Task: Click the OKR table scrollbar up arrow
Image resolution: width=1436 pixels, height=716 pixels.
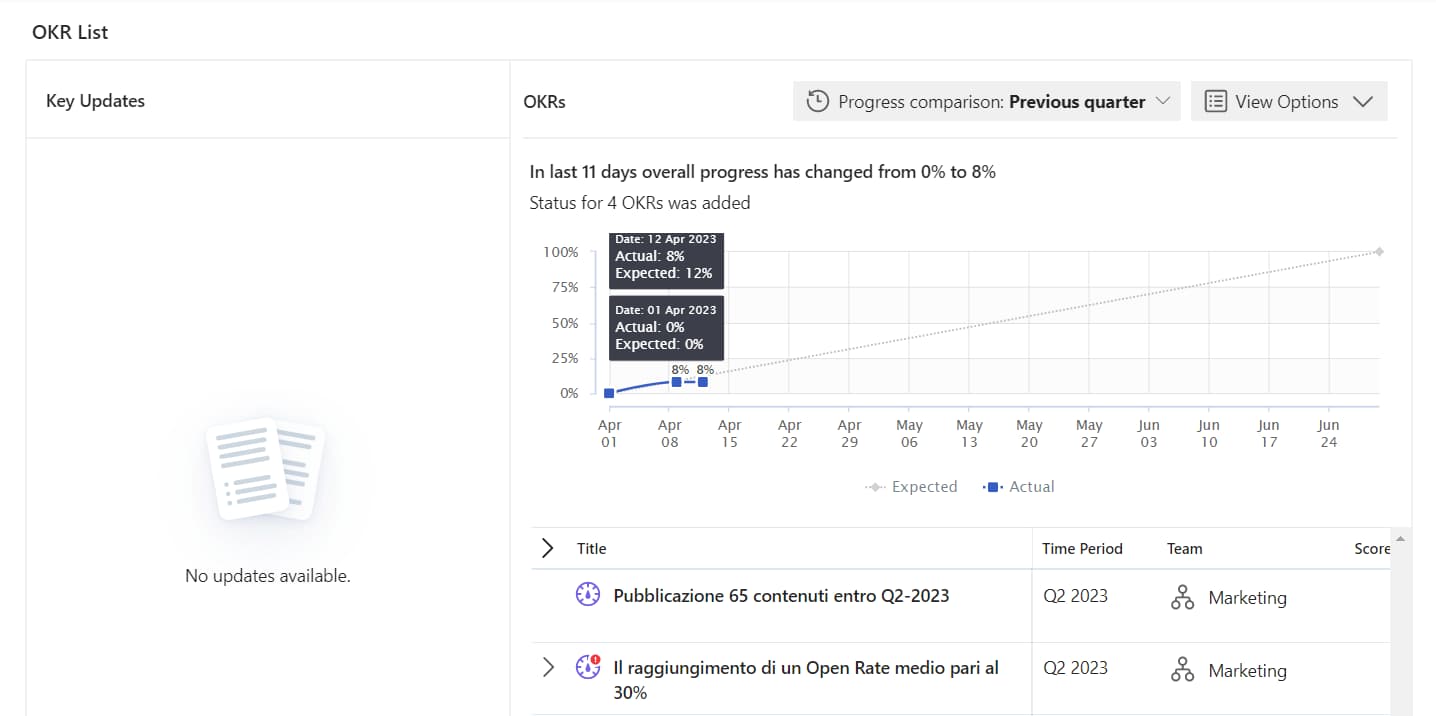Action: pos(1399,540)
